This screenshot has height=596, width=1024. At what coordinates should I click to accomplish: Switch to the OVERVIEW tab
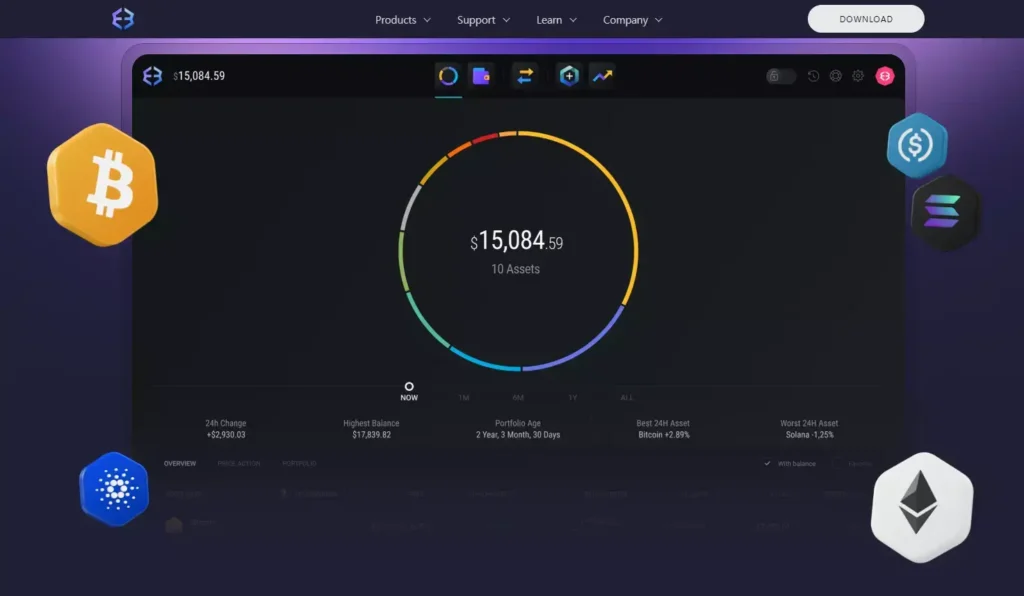(x=180, y=463)
